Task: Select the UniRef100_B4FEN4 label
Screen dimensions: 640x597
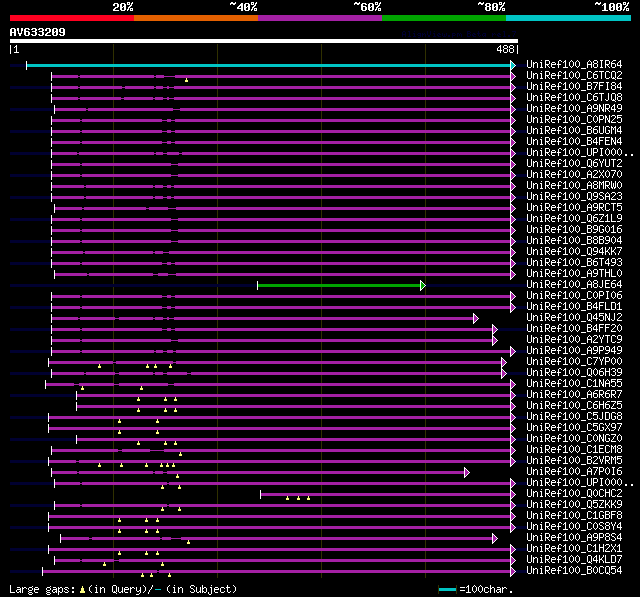Action: pos(574,142)
